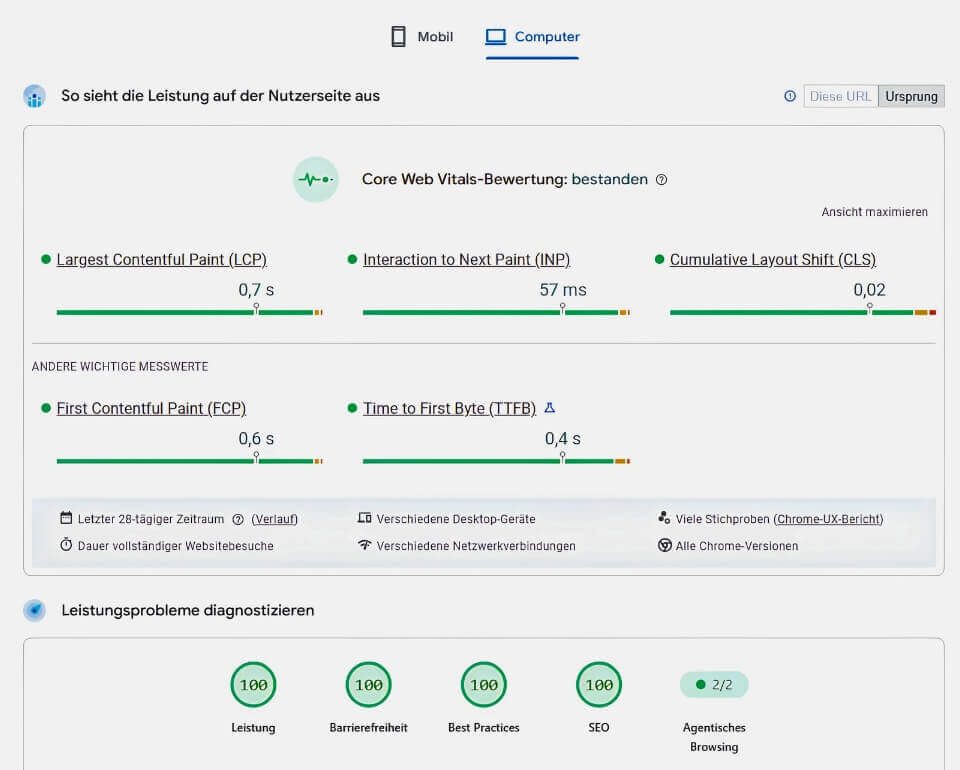Click the Chrome icon by Alle Chrome-Versionen
The image size is (960, 770).
(664, 545)
